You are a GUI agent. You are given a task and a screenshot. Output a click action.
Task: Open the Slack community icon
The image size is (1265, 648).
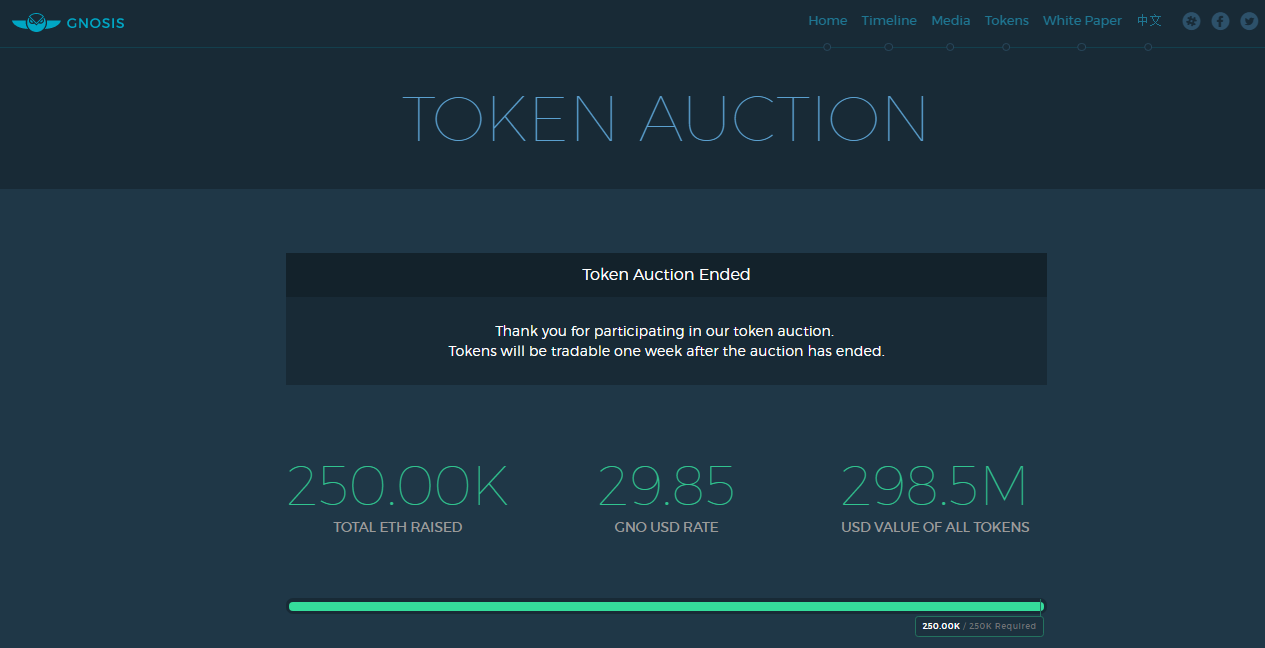pyautogui.click(x=1191, y=21)
